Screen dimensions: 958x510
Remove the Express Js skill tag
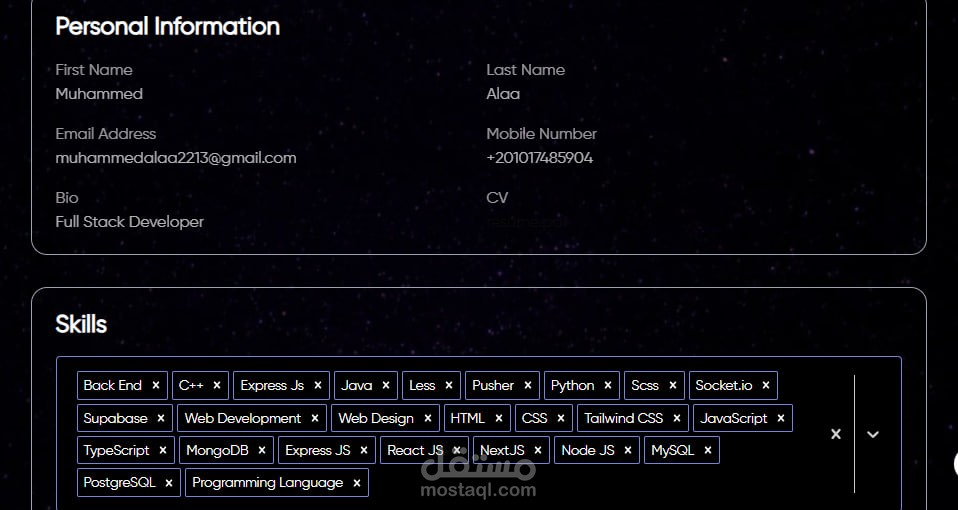[x=318, y=385]
